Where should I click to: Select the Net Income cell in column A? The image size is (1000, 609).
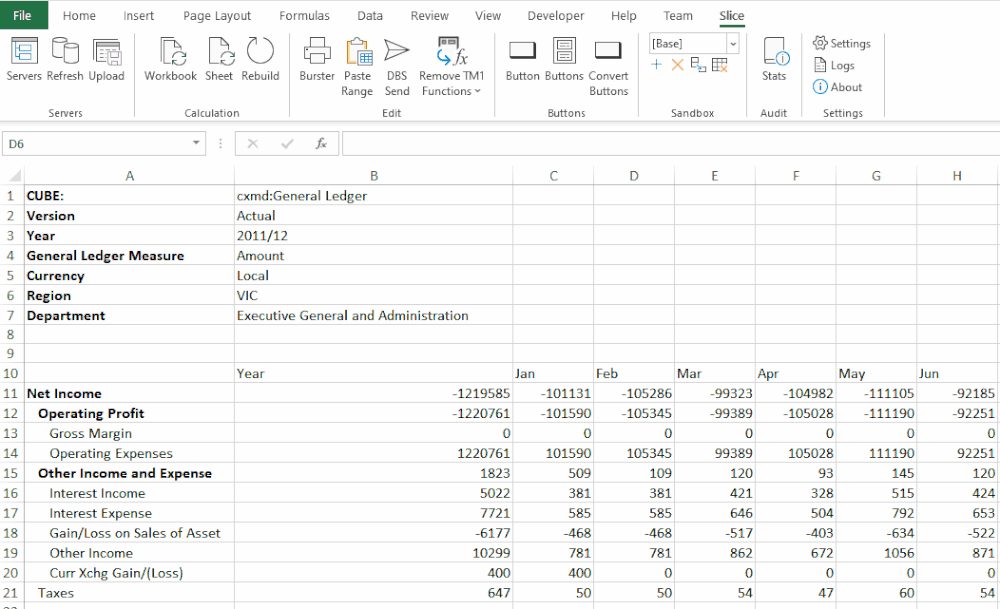click(64, 393)
